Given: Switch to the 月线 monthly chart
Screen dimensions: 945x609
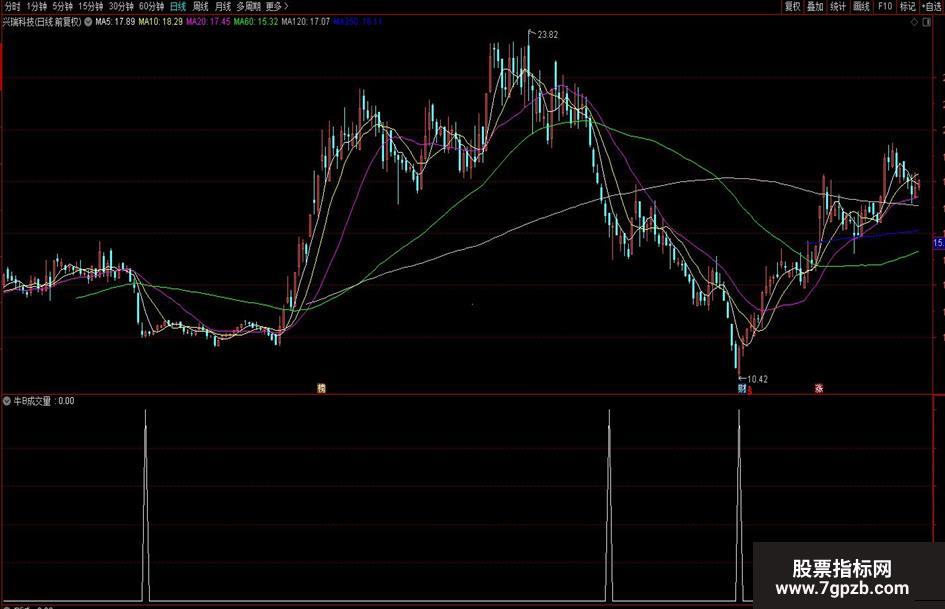Looking at the screenshot, I should [223, 7].
